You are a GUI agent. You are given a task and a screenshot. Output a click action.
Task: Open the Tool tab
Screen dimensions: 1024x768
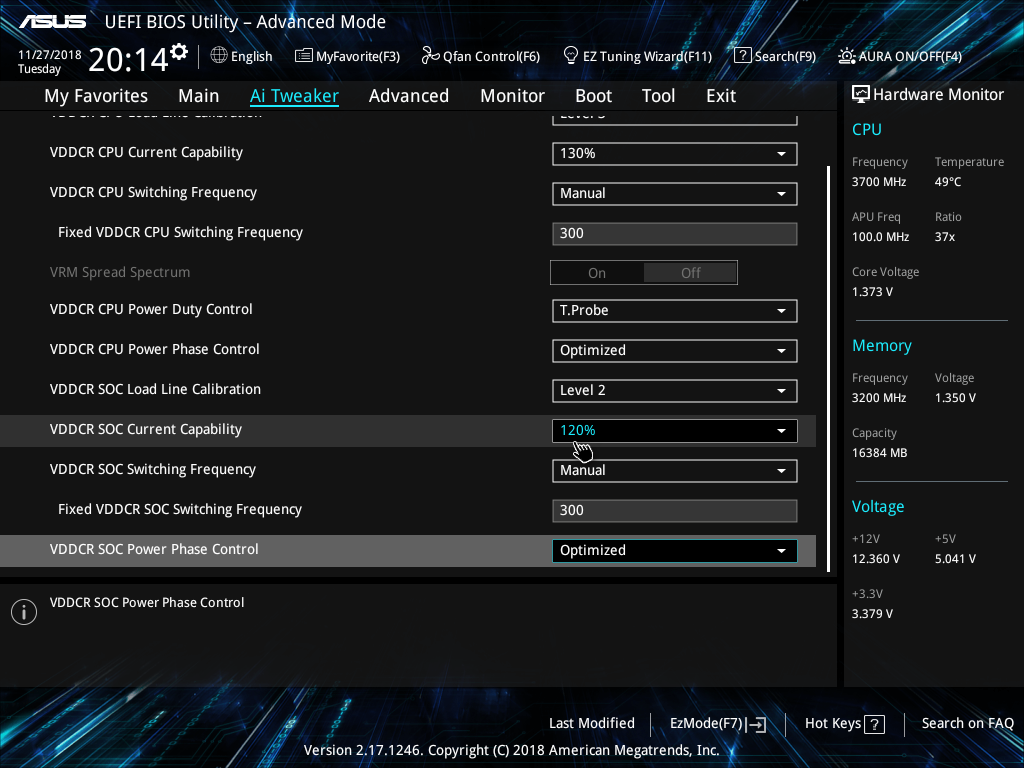tap(658, 96)
